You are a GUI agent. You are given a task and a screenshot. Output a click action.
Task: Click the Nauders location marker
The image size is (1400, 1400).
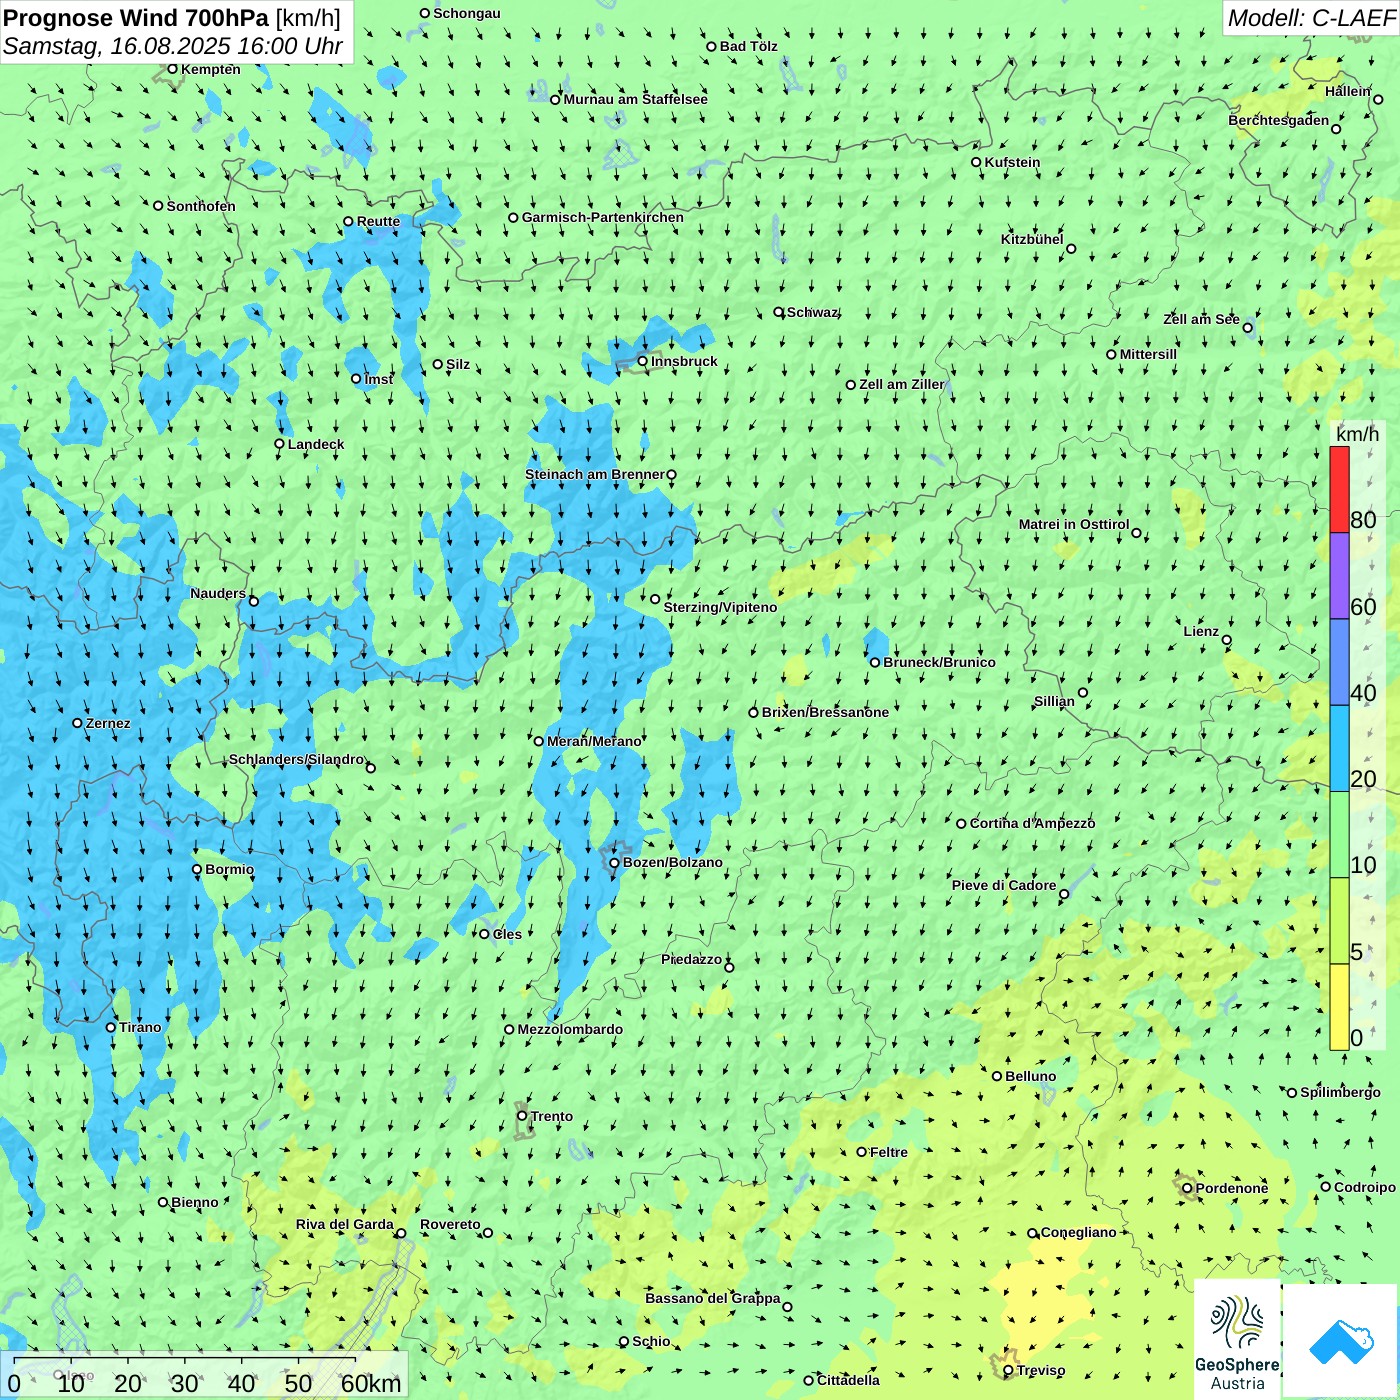tap(254, 601)
